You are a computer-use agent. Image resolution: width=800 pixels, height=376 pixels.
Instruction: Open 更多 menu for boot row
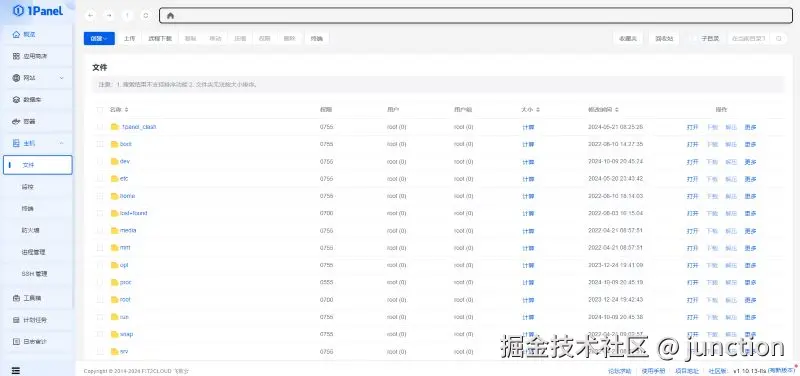(750, 144)
